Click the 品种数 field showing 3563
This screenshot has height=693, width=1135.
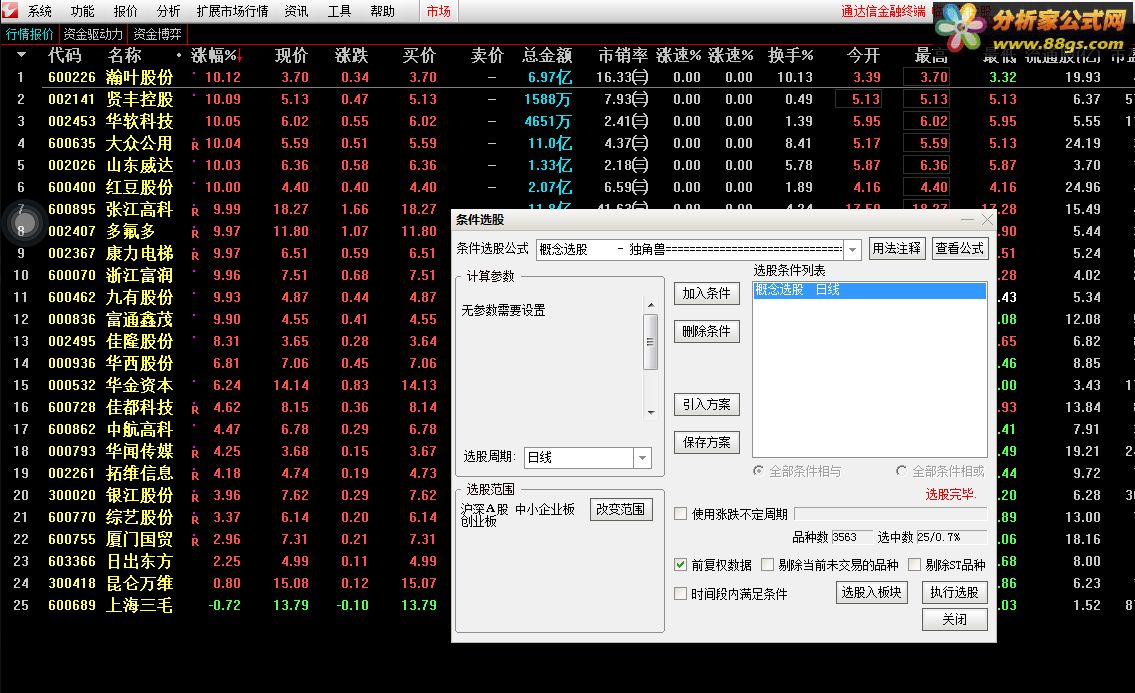coord(851,537)
